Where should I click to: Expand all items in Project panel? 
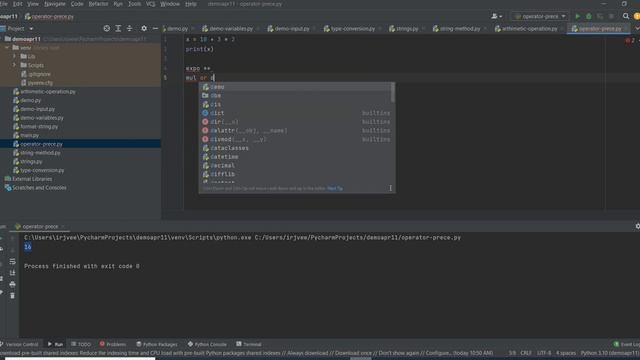point(118,29)
